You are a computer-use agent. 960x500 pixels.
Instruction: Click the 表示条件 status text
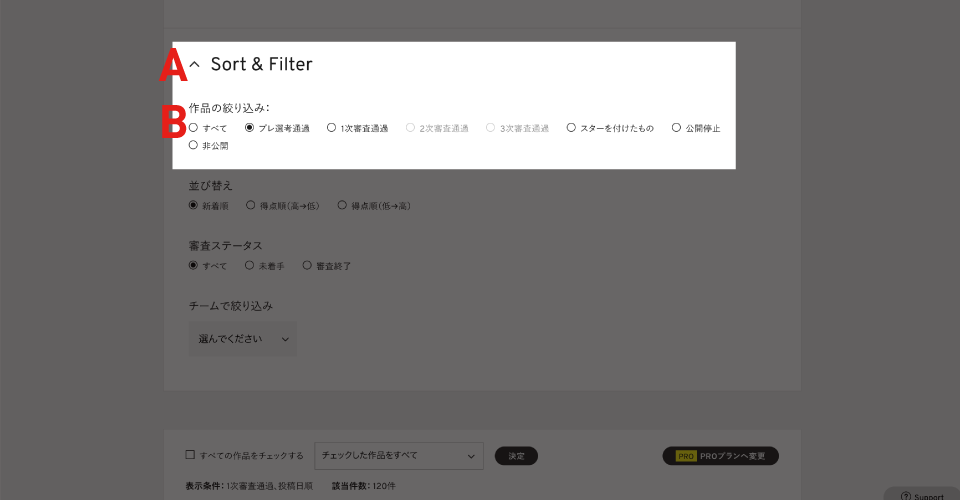249,486
